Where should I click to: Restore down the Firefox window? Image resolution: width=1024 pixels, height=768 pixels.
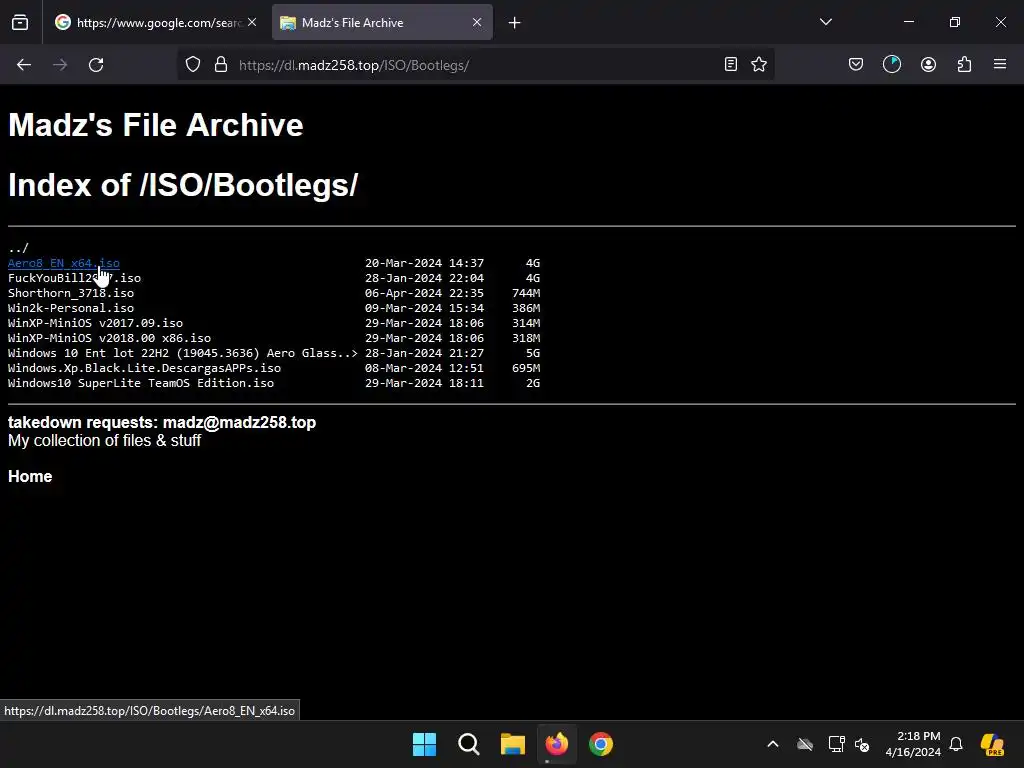955,22
